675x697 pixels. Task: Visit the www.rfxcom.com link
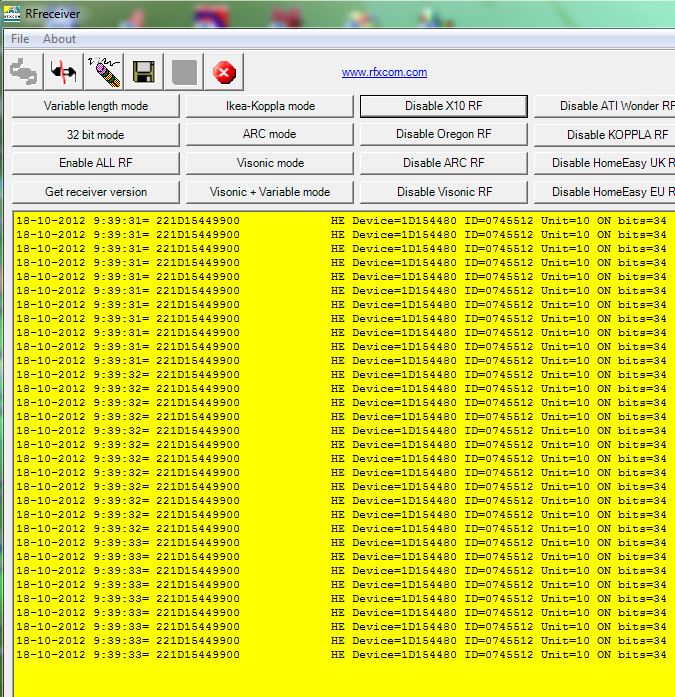(x=384, y=72)
